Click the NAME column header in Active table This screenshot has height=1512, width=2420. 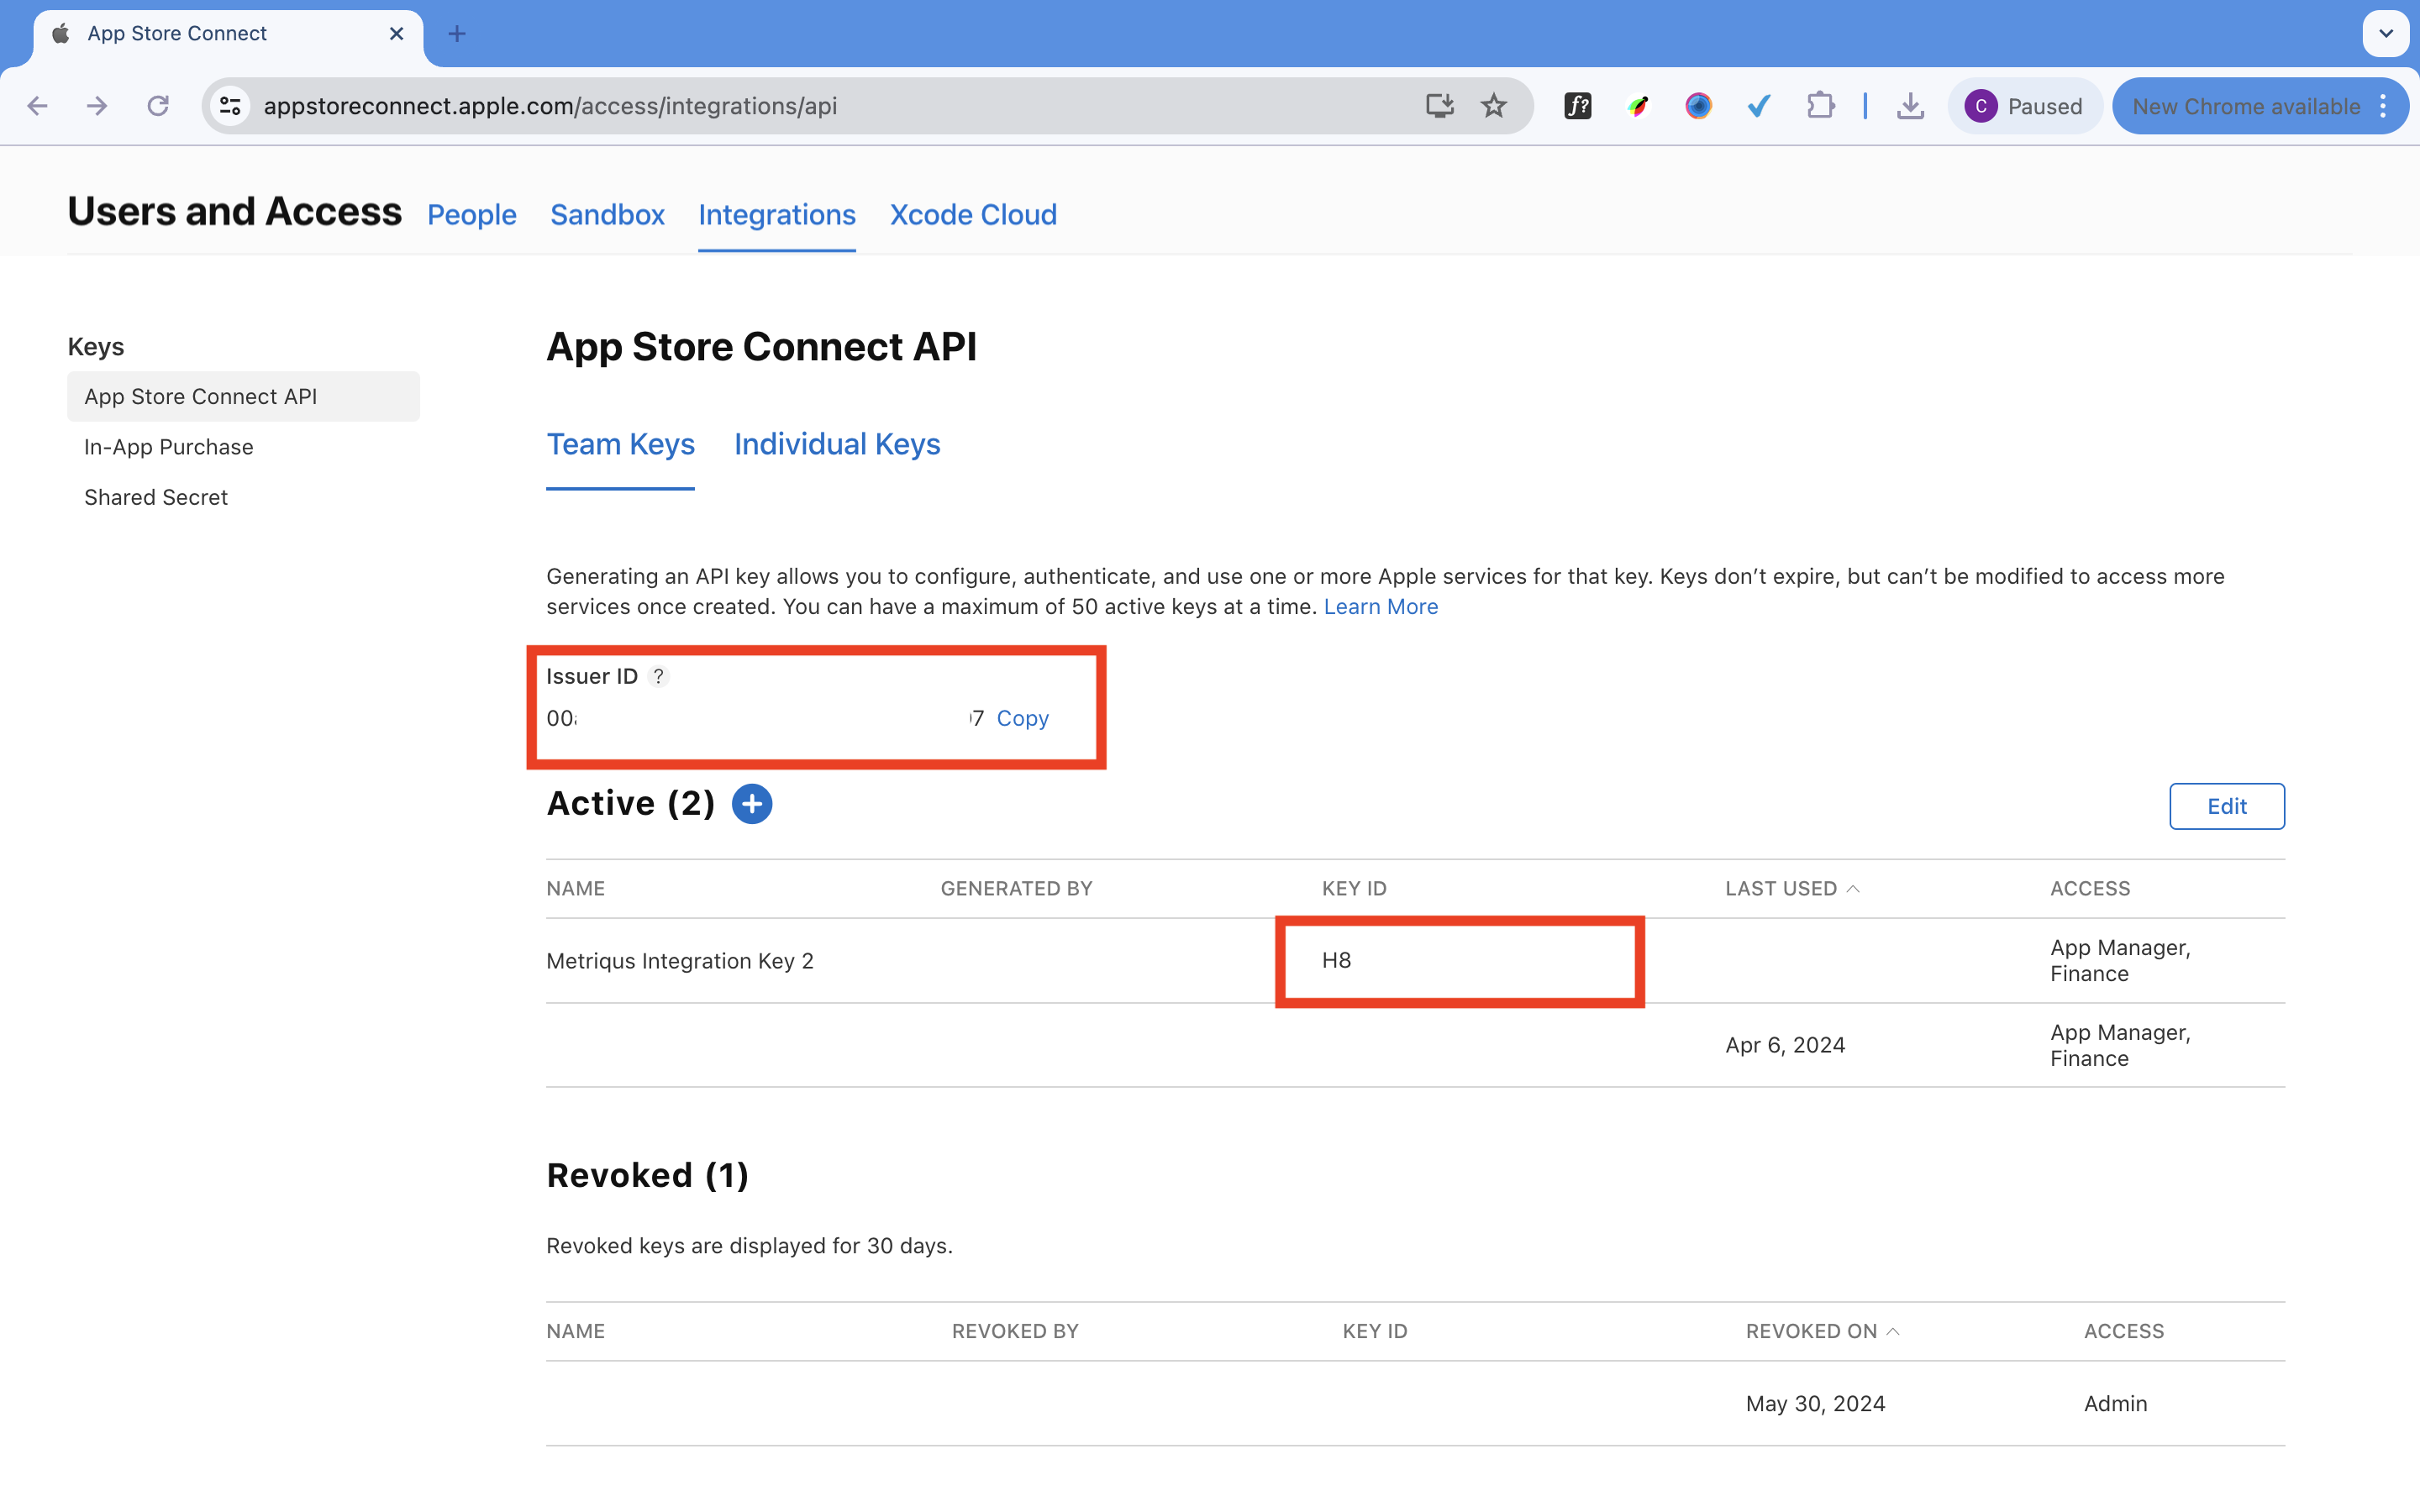576,888
